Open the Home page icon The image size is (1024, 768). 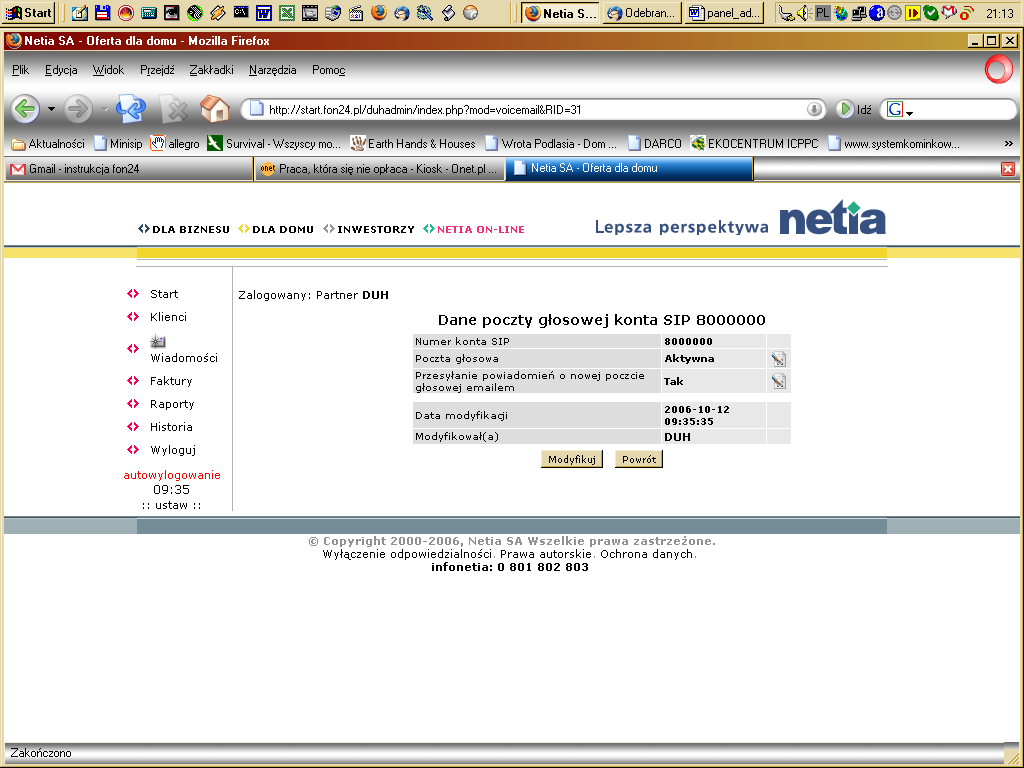pos(214,109)
